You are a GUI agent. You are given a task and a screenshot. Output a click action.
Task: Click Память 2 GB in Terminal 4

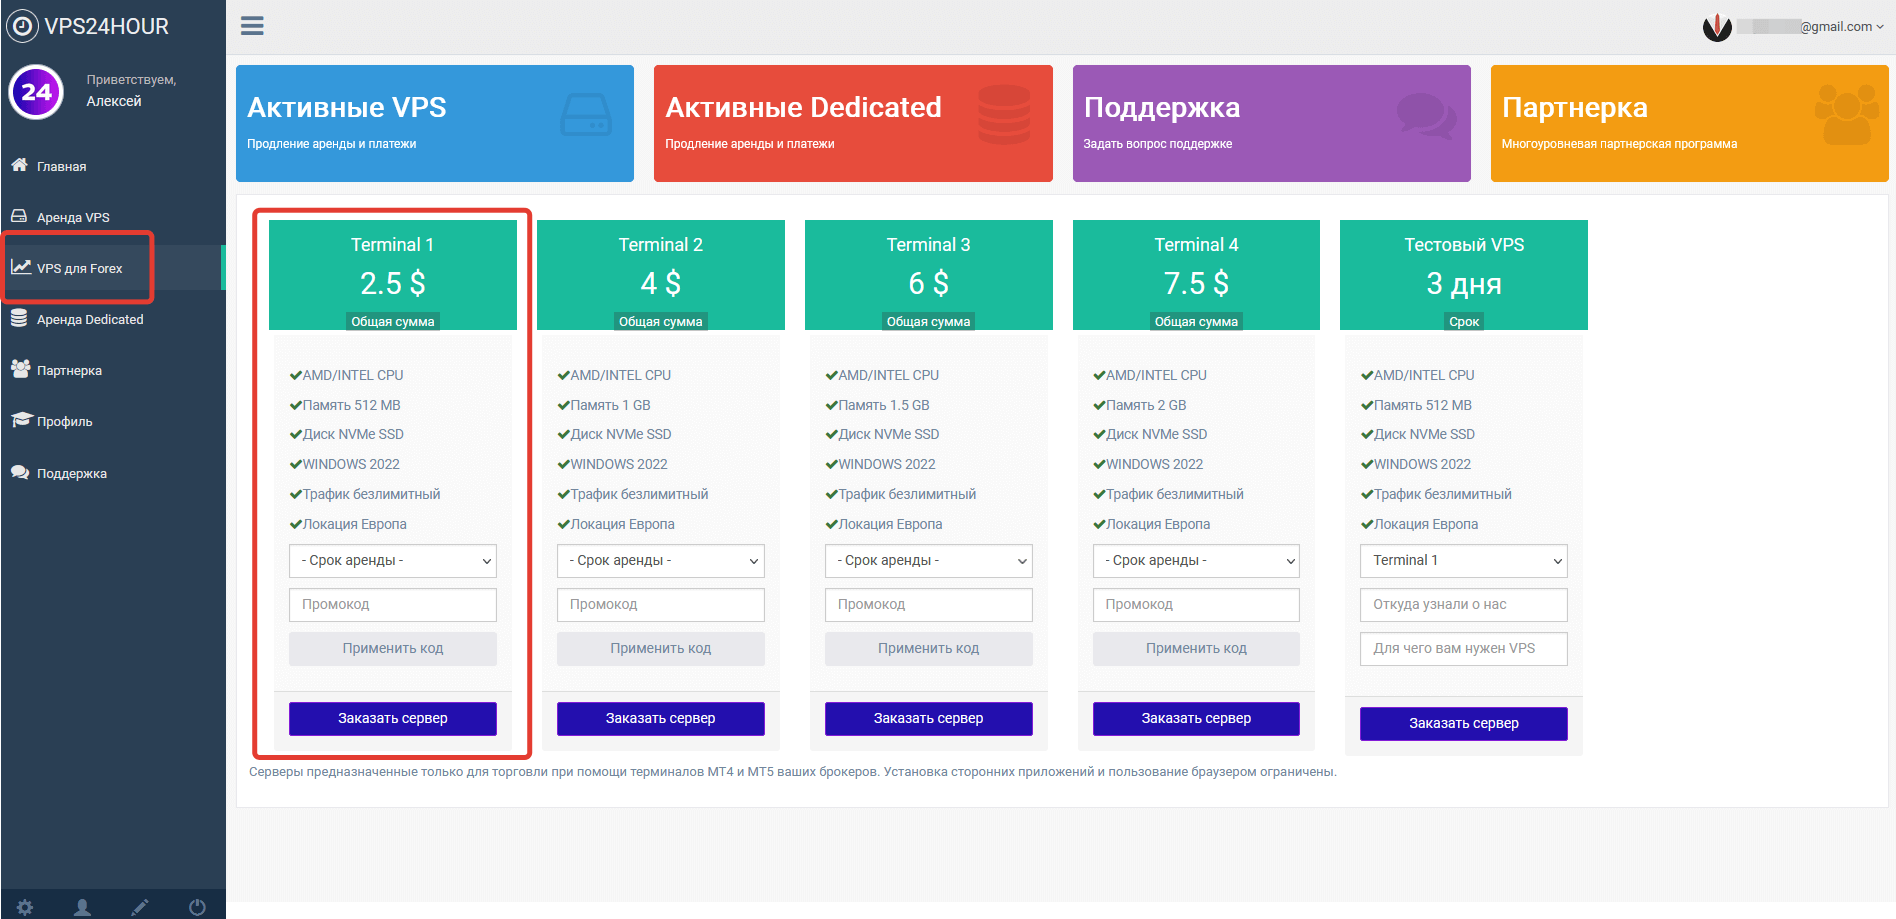click(1146, 406)
